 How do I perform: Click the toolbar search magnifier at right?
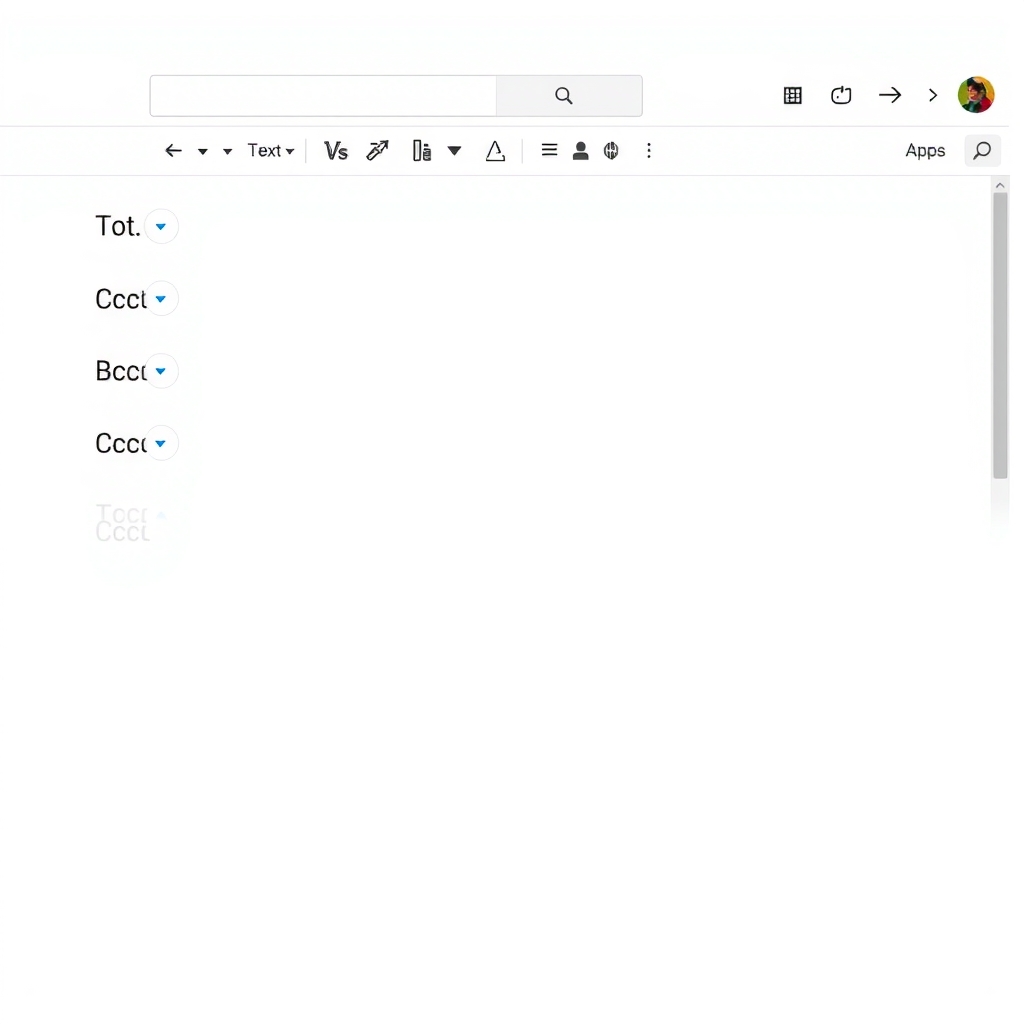tap(982, 151)
